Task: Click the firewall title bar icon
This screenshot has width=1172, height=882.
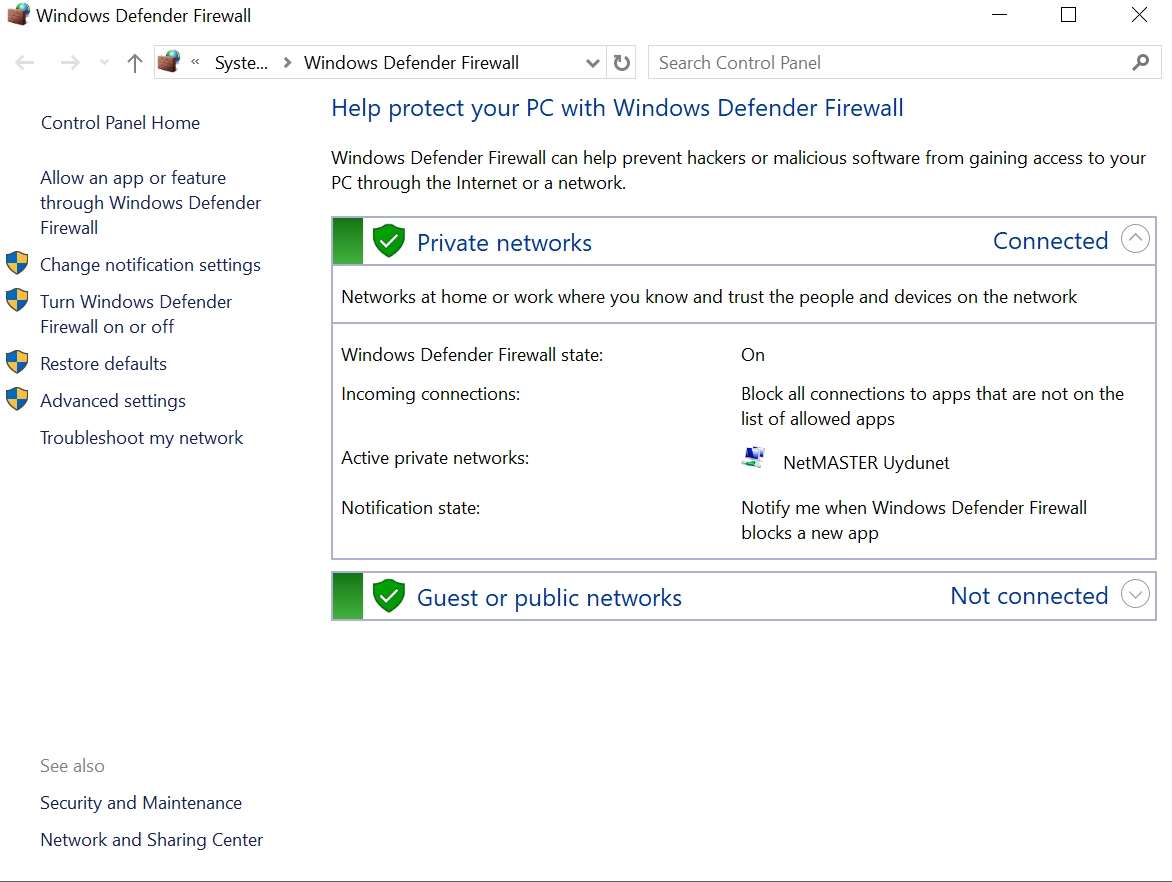Action: pos(18,15)
